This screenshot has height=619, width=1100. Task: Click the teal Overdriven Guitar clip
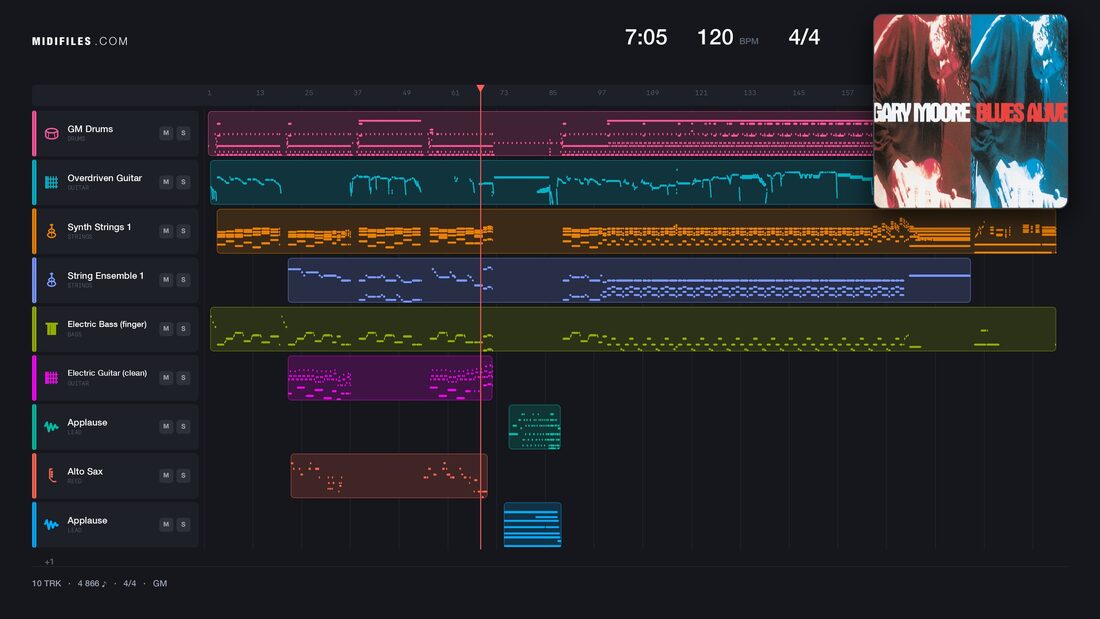coord(542,182)
